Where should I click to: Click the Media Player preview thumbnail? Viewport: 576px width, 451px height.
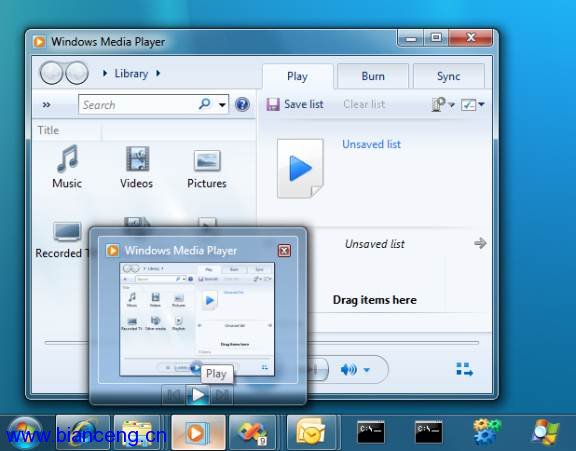(x=197, y=319)
